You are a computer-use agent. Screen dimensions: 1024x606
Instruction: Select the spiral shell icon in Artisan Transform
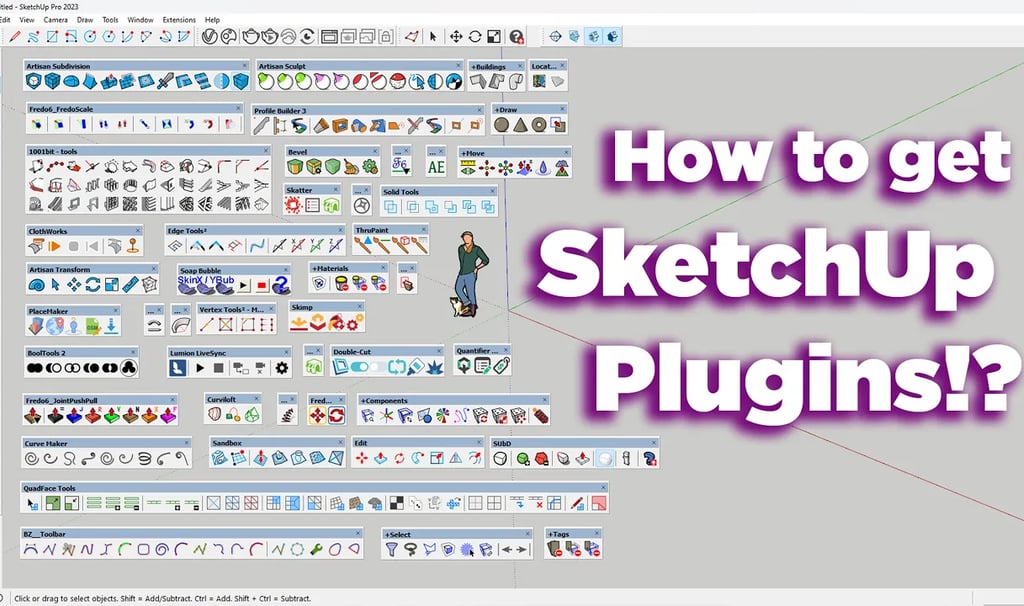click(36, 285)
